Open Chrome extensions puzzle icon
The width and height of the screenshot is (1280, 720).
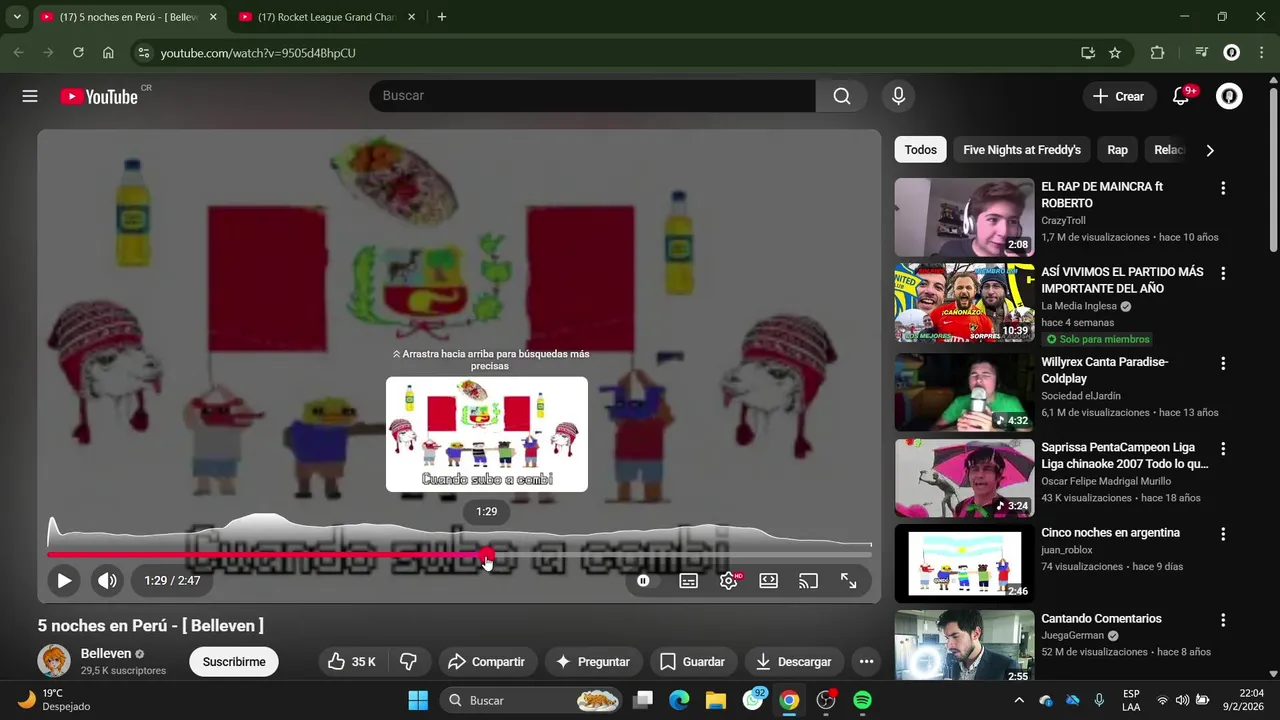point(1158,53)
